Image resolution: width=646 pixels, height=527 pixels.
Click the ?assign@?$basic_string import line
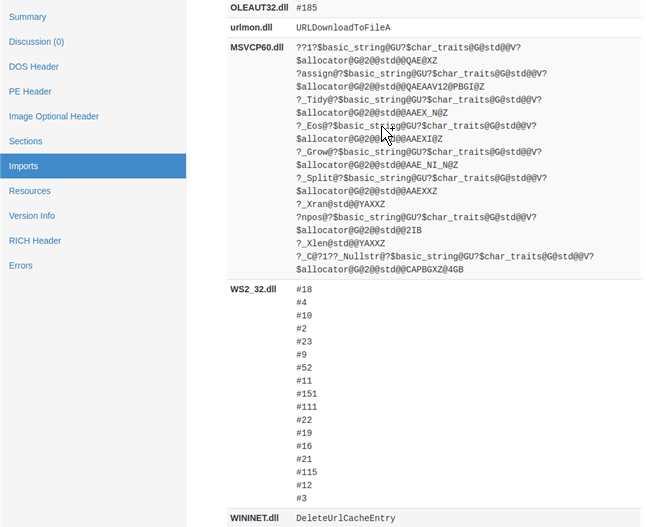point(421,73)
